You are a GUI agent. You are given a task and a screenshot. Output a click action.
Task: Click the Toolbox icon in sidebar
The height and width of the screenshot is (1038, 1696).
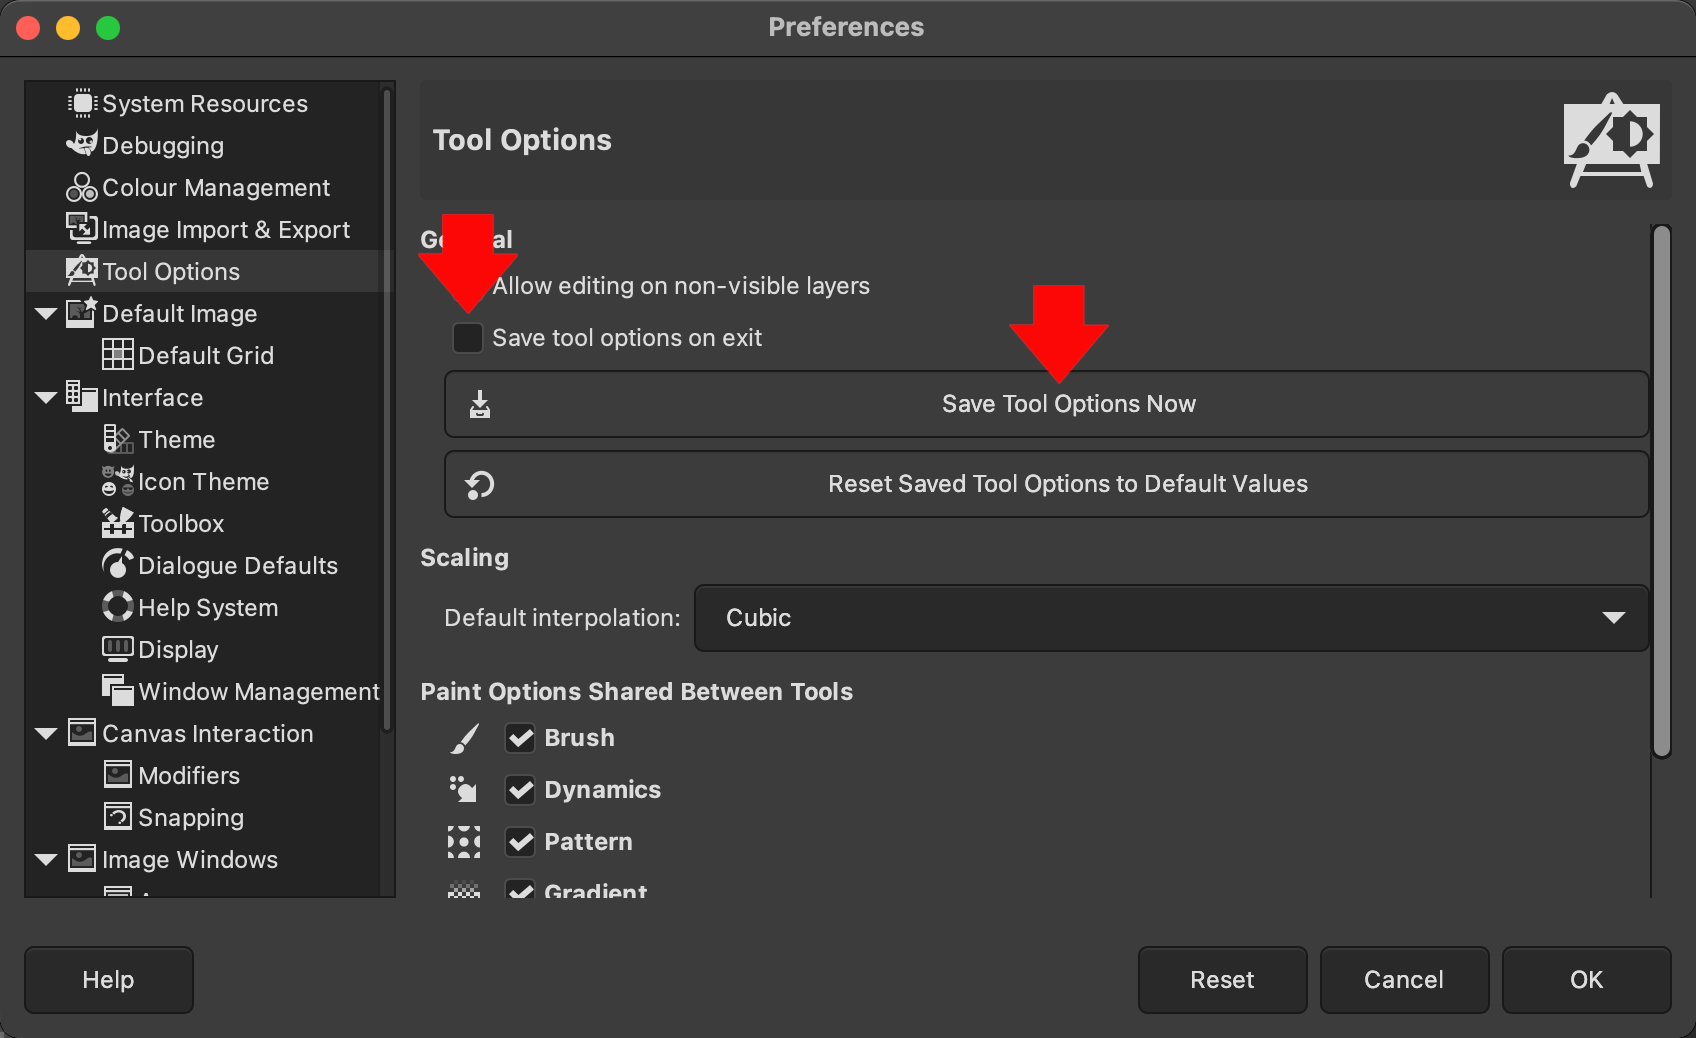[118, 523]
